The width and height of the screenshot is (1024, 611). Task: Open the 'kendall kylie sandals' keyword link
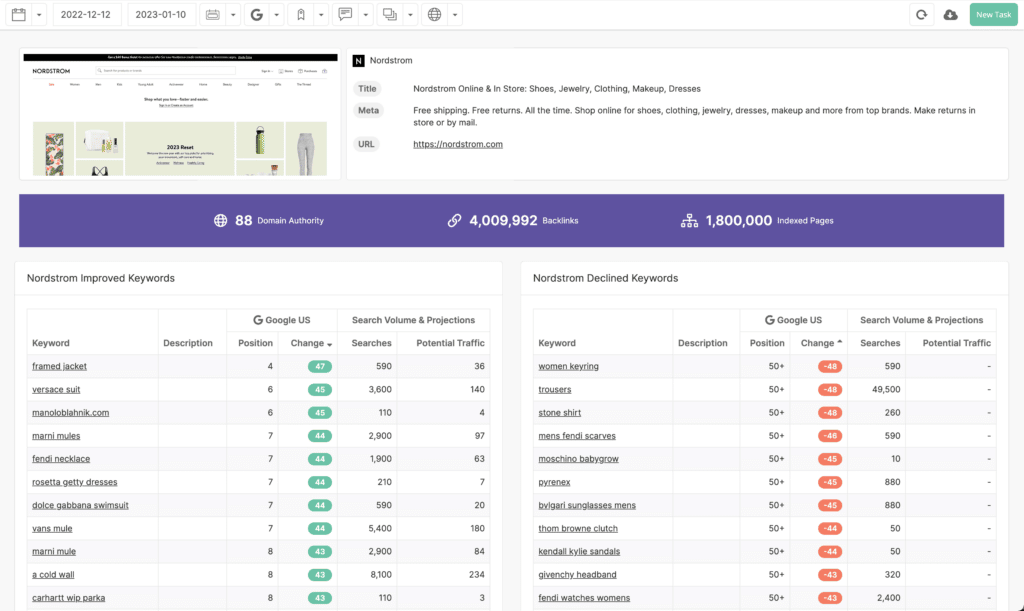click(579, 552)
